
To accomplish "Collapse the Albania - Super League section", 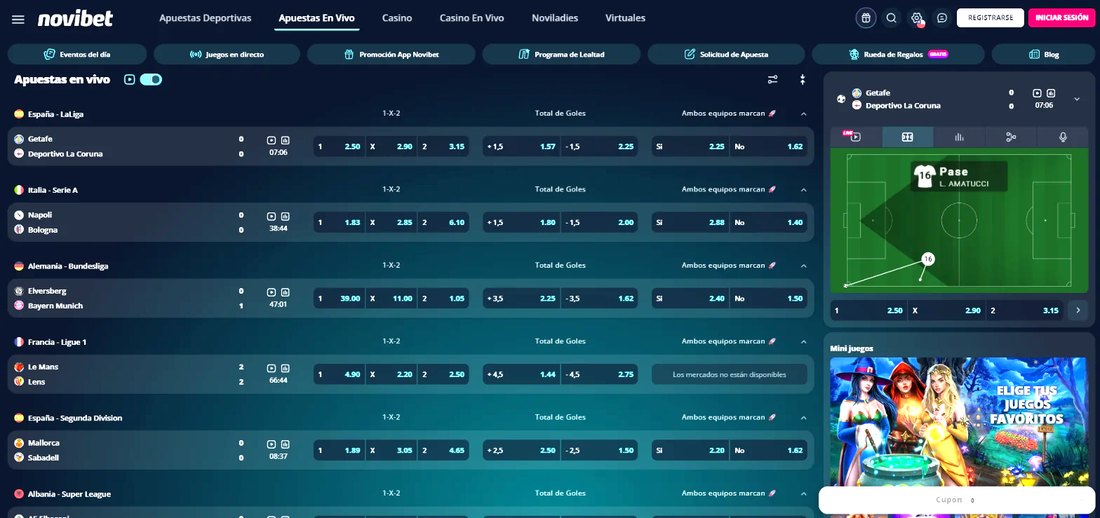I will (804, 494).
